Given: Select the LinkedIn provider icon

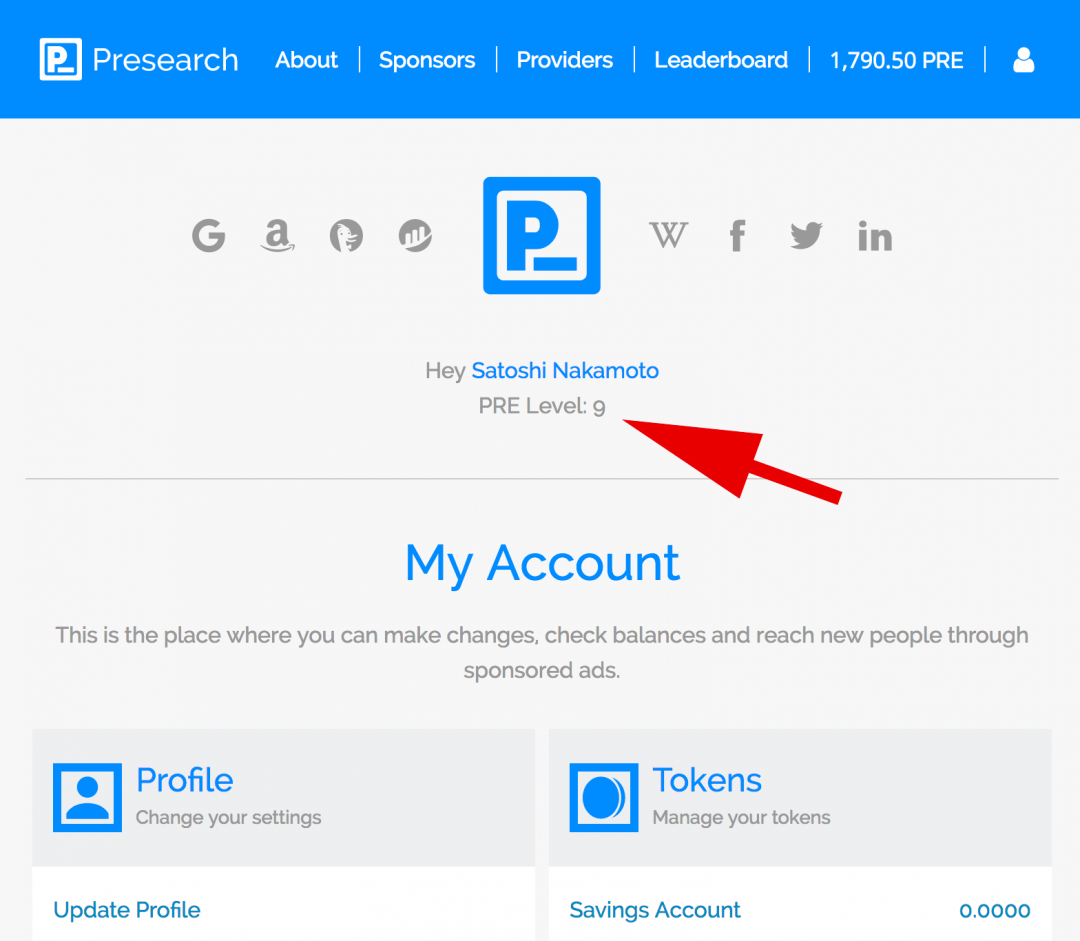Looking at the screenshot, I should point(875,236).
